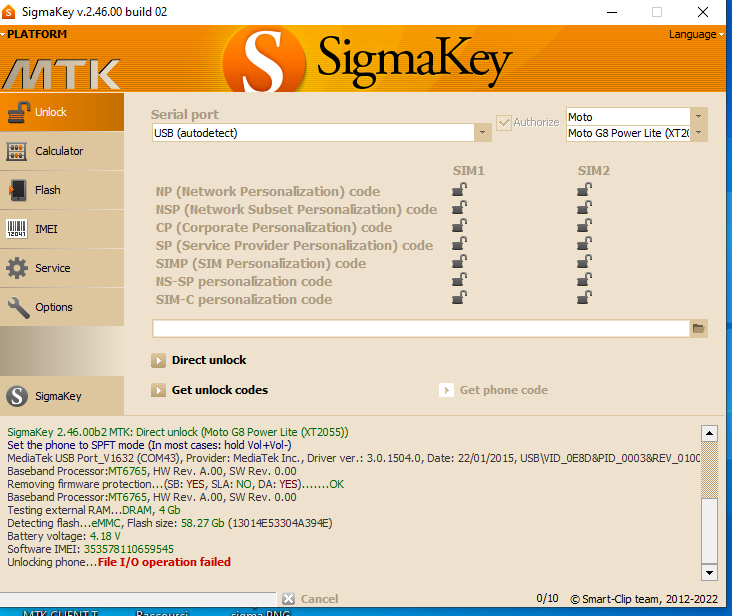Switch to the Flash tab

[62, 190]
